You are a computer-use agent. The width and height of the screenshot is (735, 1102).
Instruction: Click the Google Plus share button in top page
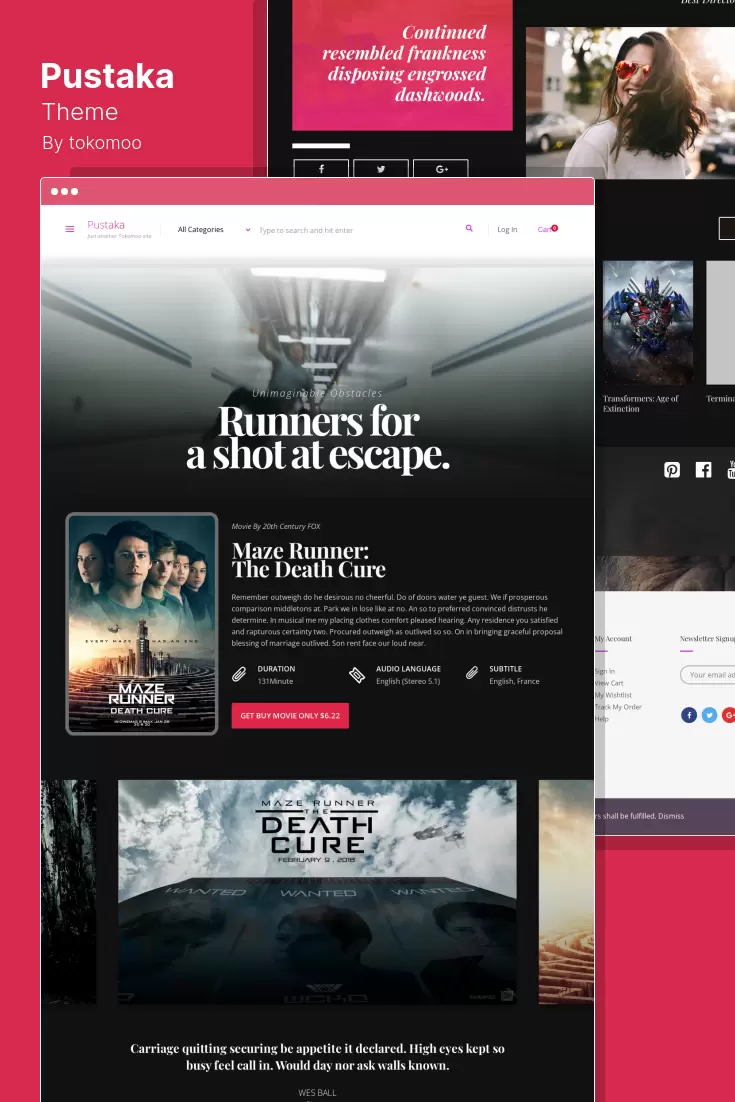pyautogui.click(x=441, y=169)
